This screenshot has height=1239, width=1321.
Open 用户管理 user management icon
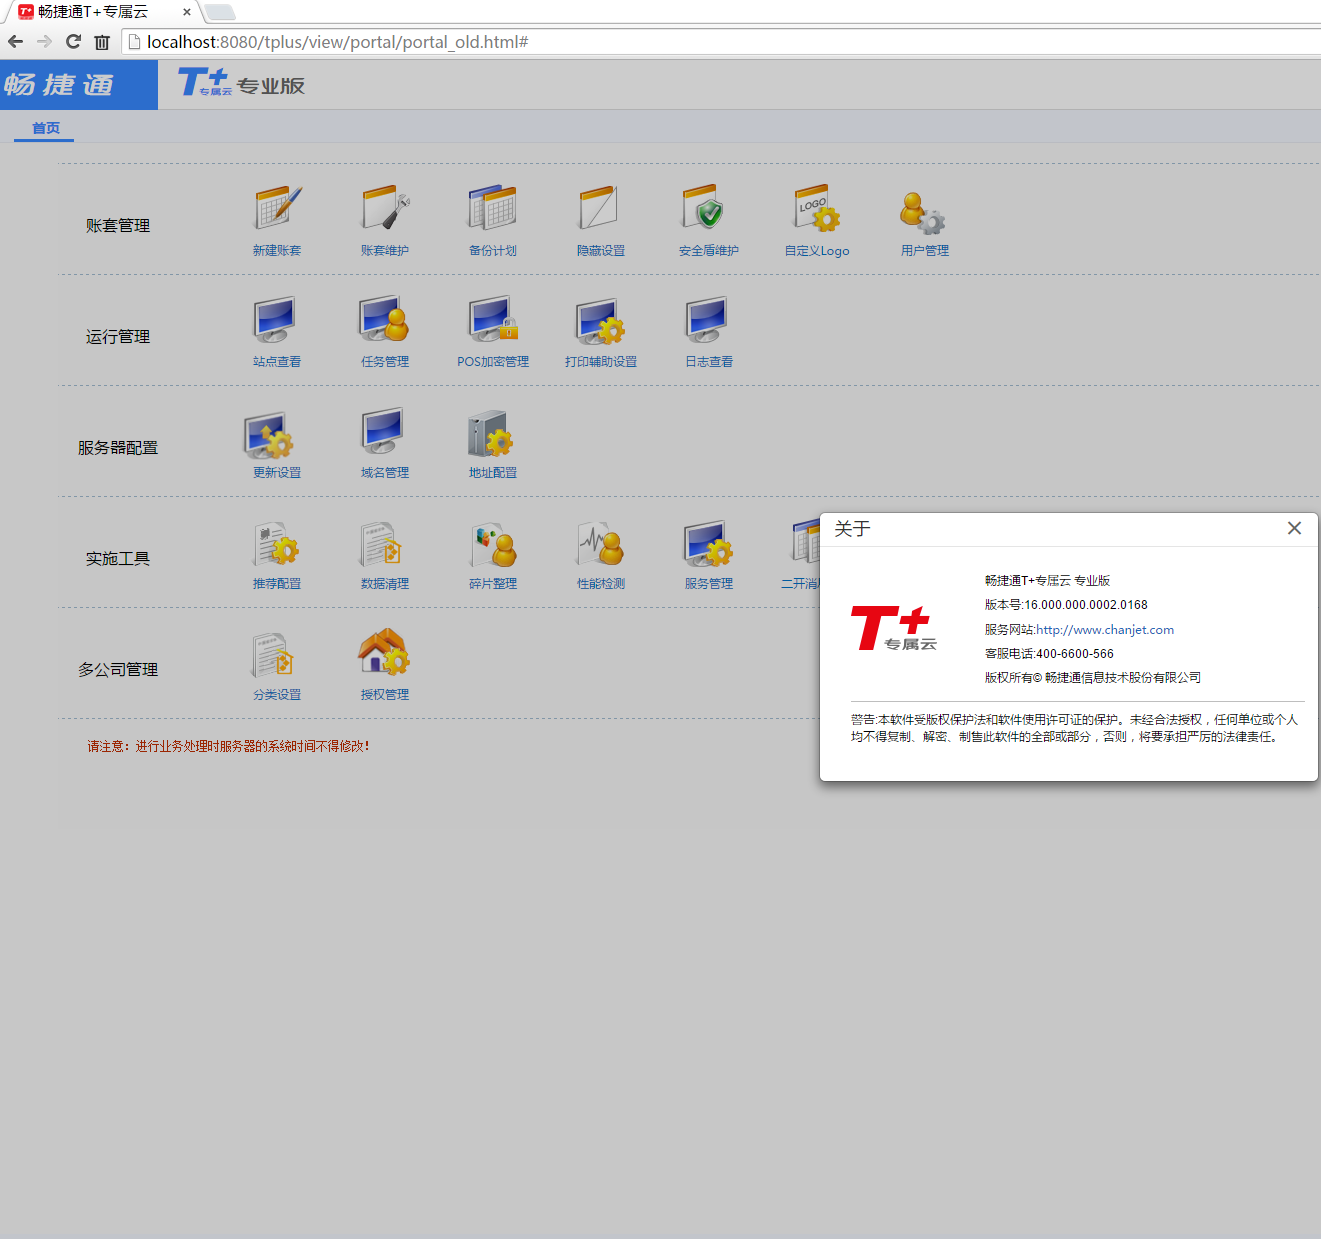click(x=924, y=212)
